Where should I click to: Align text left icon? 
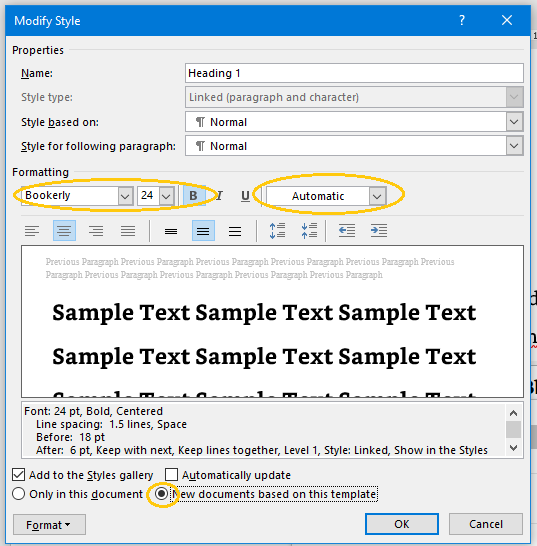click(32, 231)
